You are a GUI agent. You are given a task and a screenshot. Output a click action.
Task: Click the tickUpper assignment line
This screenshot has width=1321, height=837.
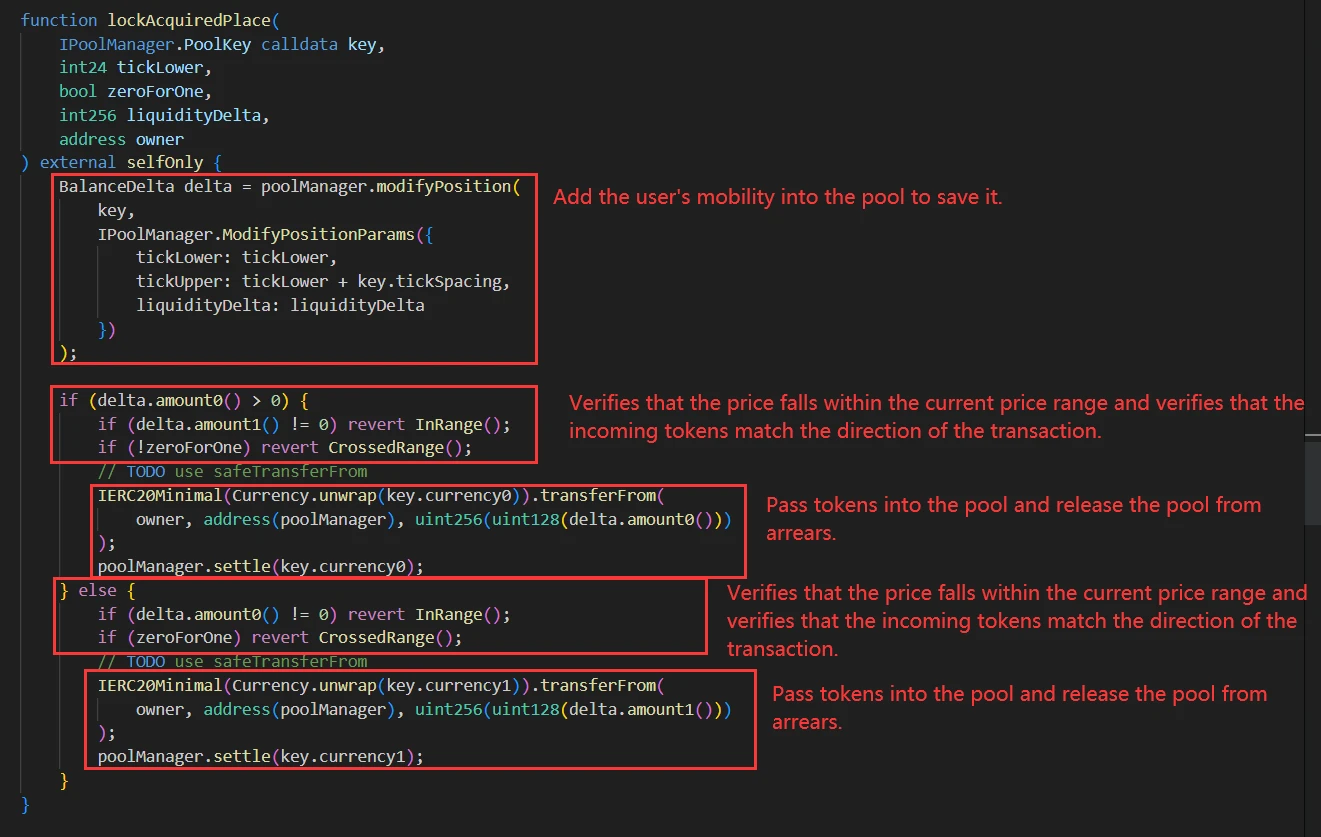click(x=322, y=281)
